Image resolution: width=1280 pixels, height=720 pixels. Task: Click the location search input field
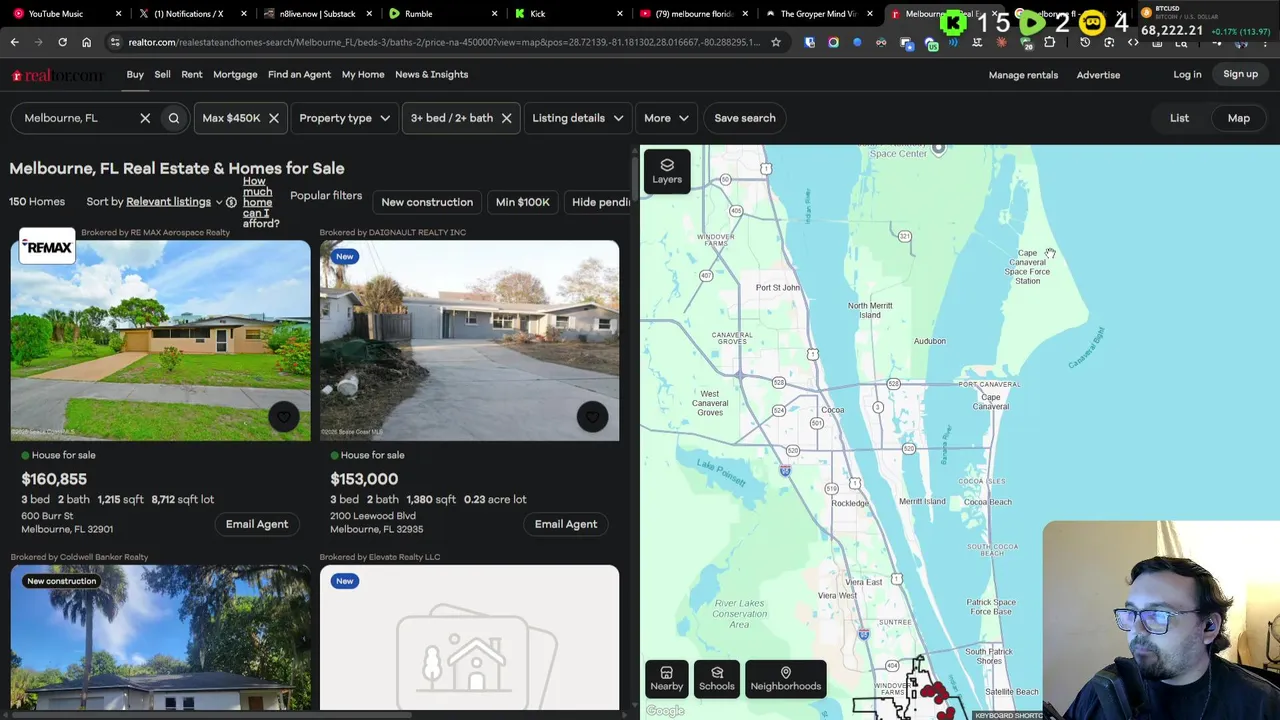click(x=78, y=118)
